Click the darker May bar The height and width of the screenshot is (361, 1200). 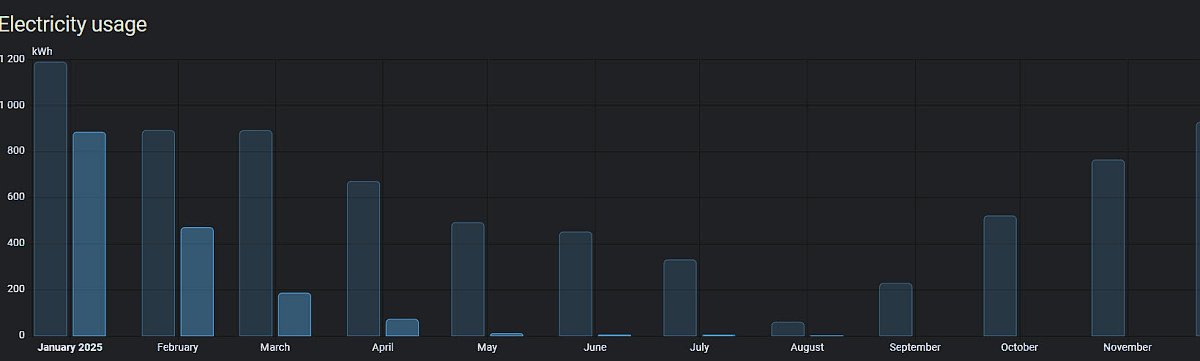tap(467, 279)
